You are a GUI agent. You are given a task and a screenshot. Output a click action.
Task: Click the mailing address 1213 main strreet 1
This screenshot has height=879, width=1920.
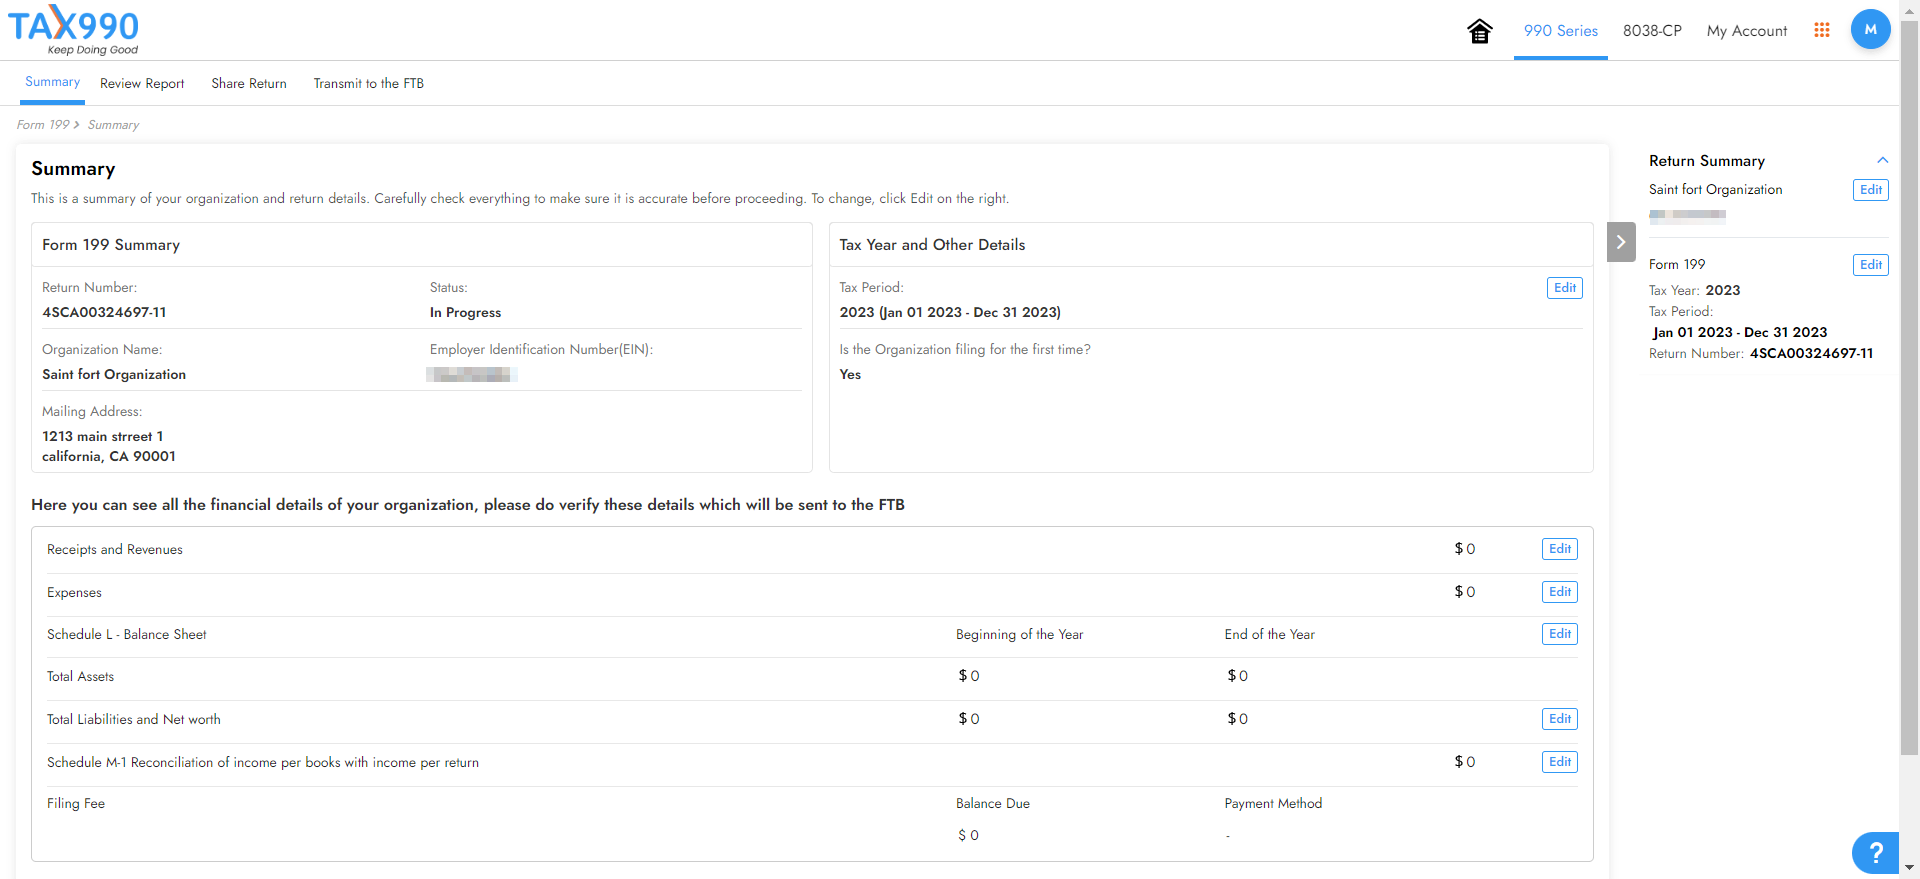click(x=102, y=436)
